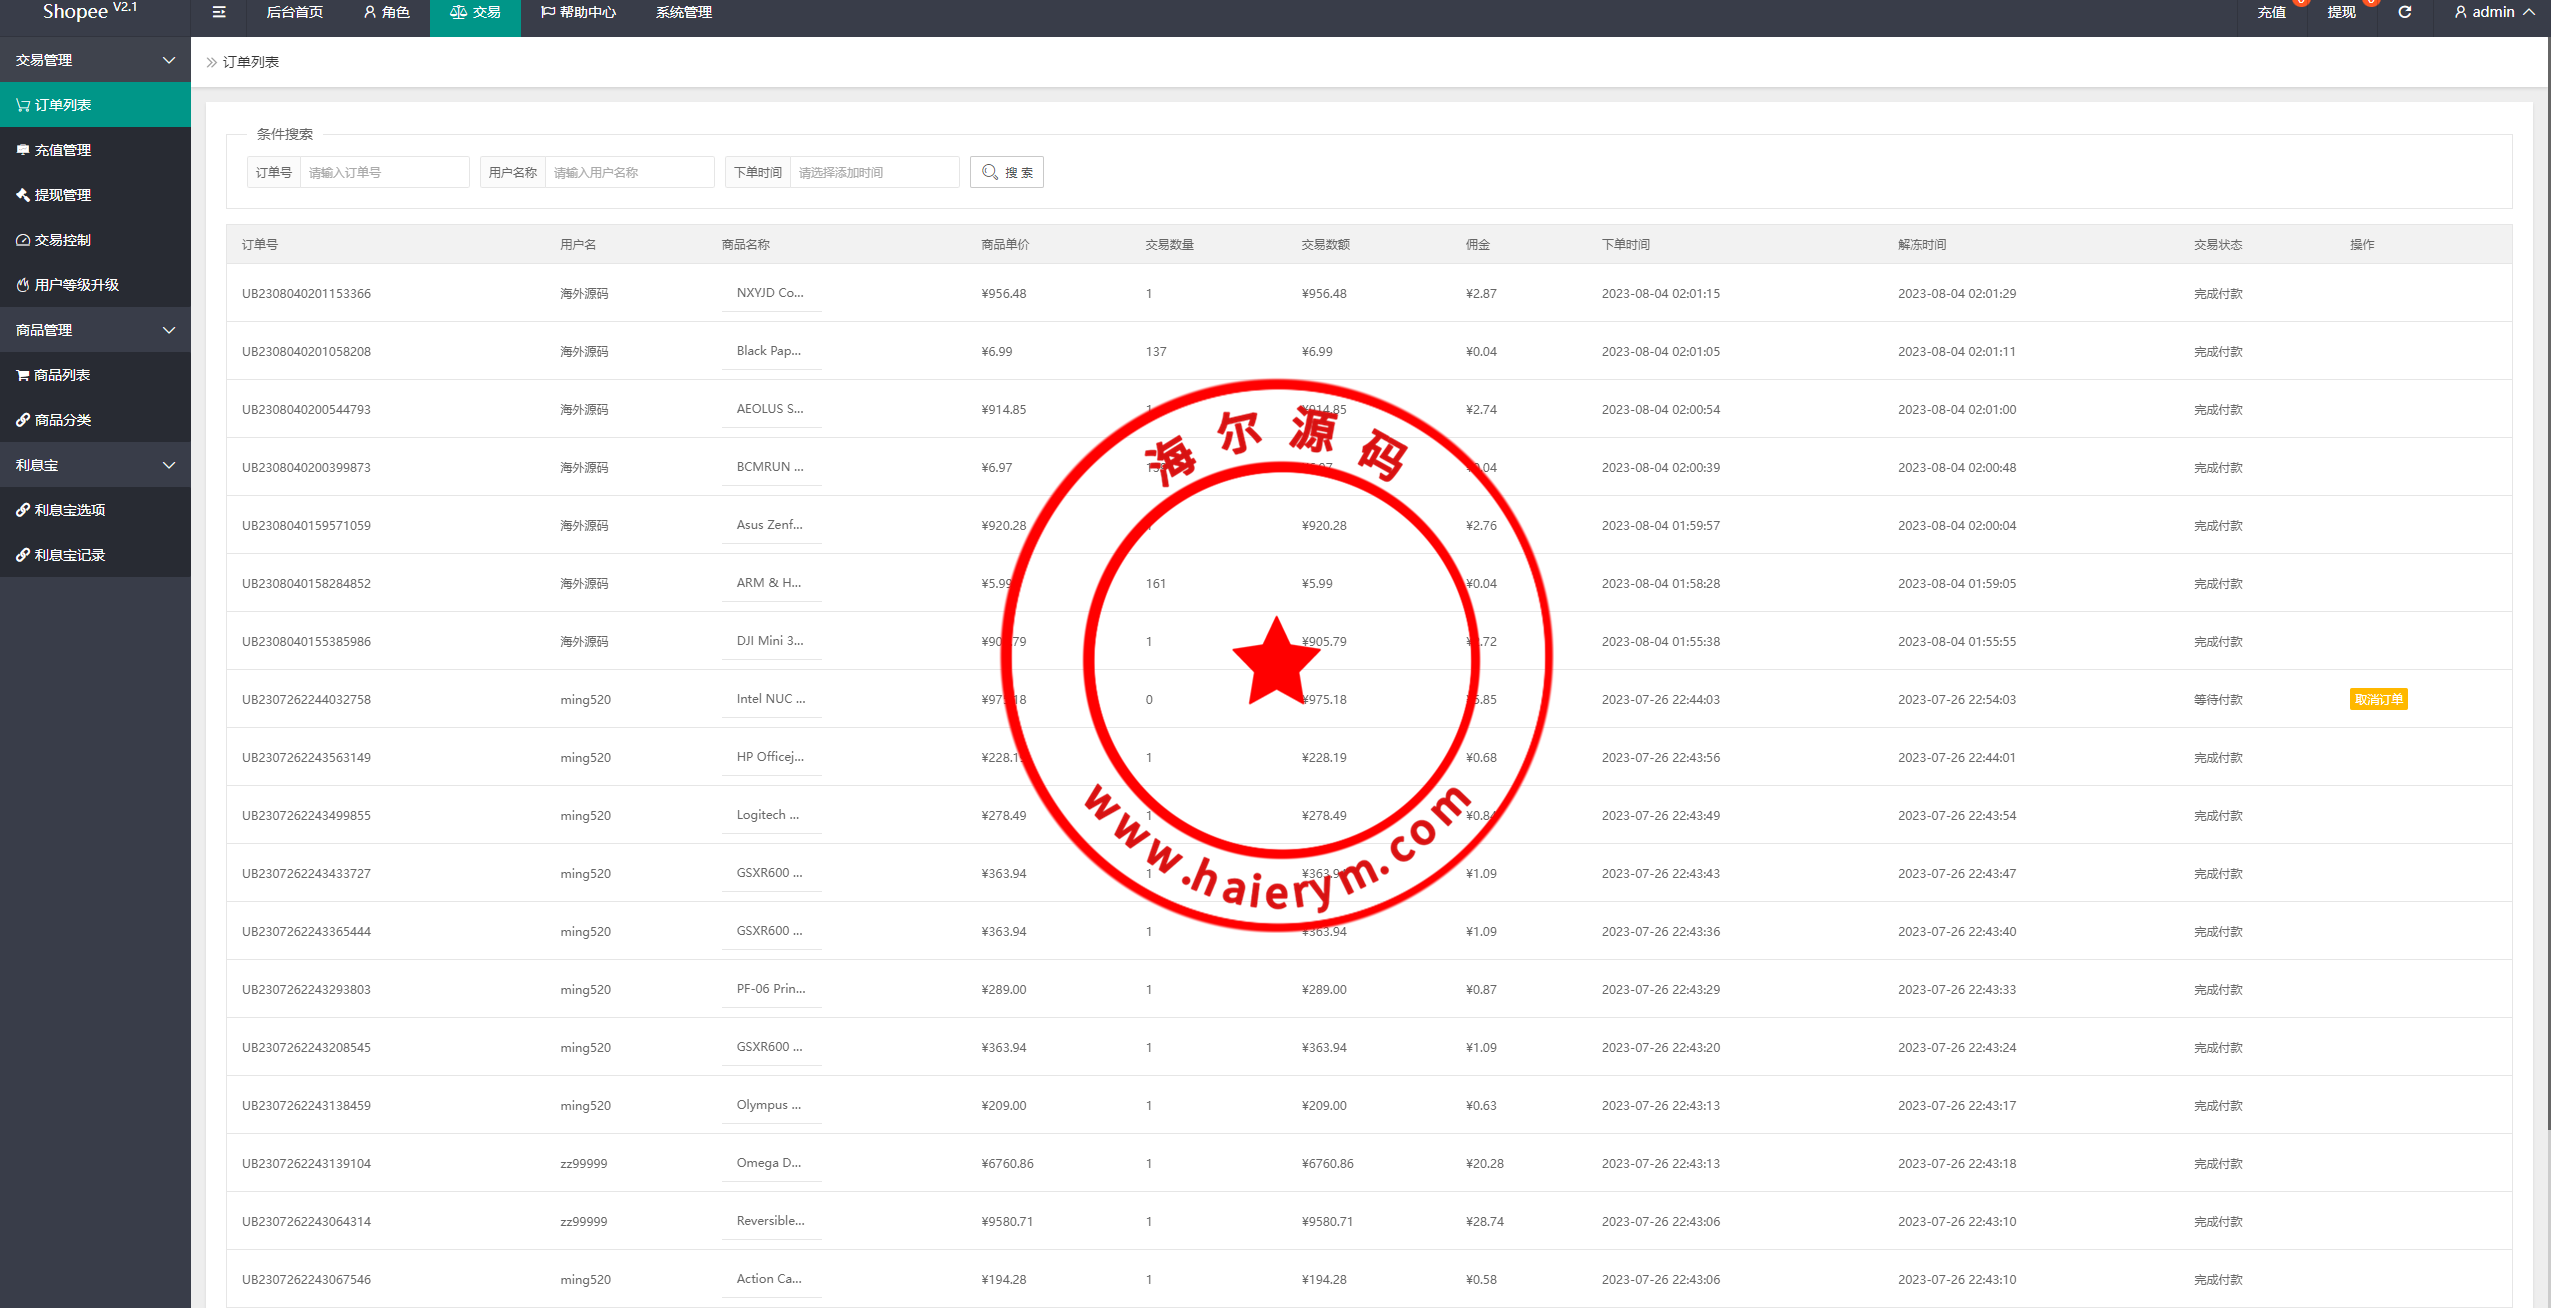Open the admin user dropdown
This screenshot has height=1308, width=2551.
pyautogui.click(x=2494, y=12)
